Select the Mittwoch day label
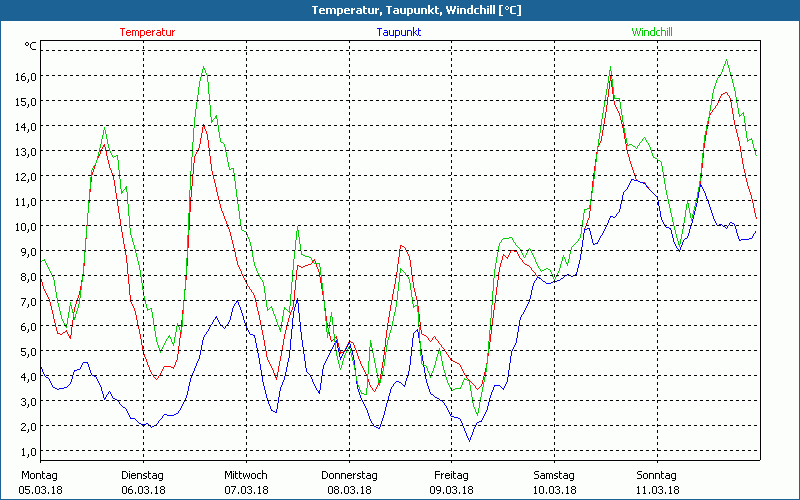Screen dimensions: 800x500 coord(245,475)
